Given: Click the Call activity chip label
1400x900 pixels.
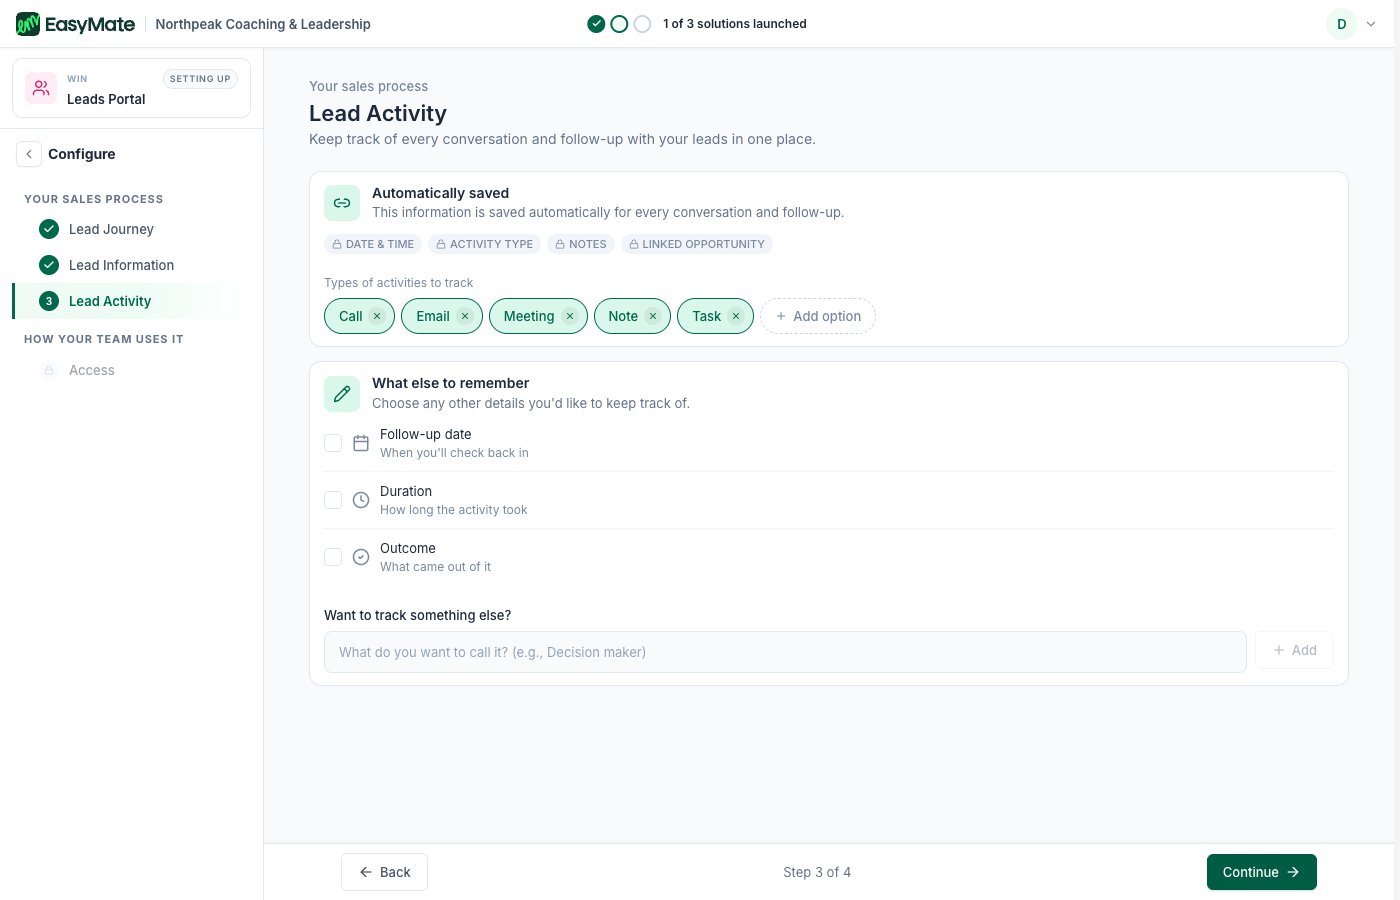Looking at the screenshot, I should 350,316.
